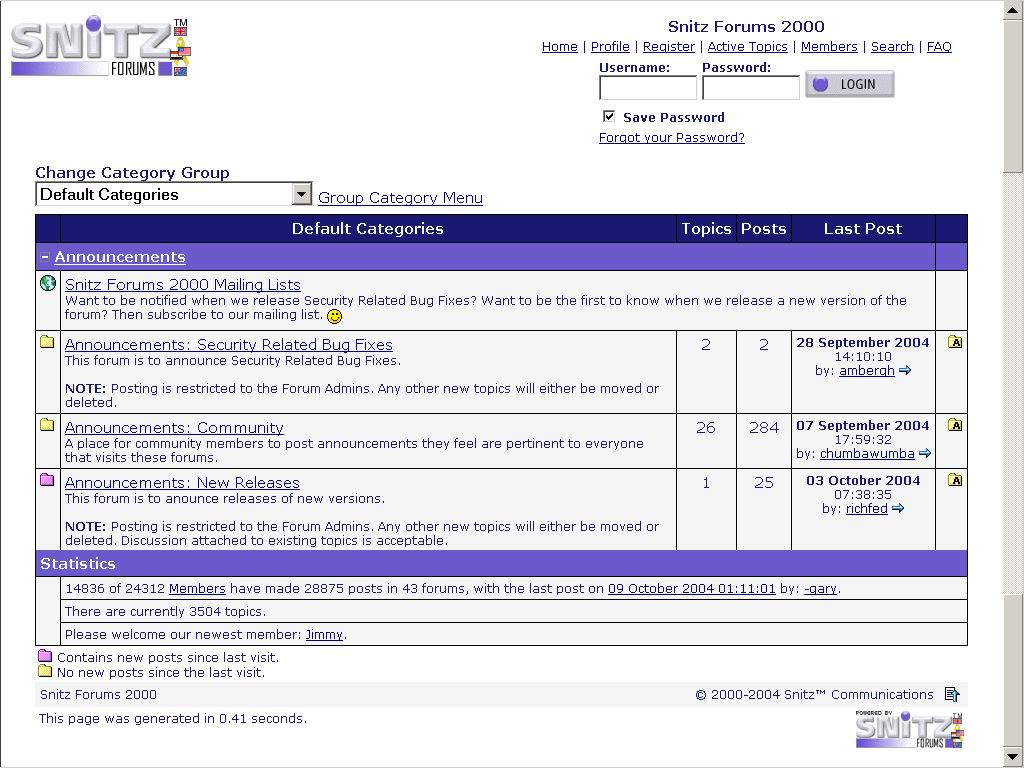The width and height of the screenshot is (1024, 768).
Task: Click the globe icon beside Mailing Lists
Action: click(48, 283)
